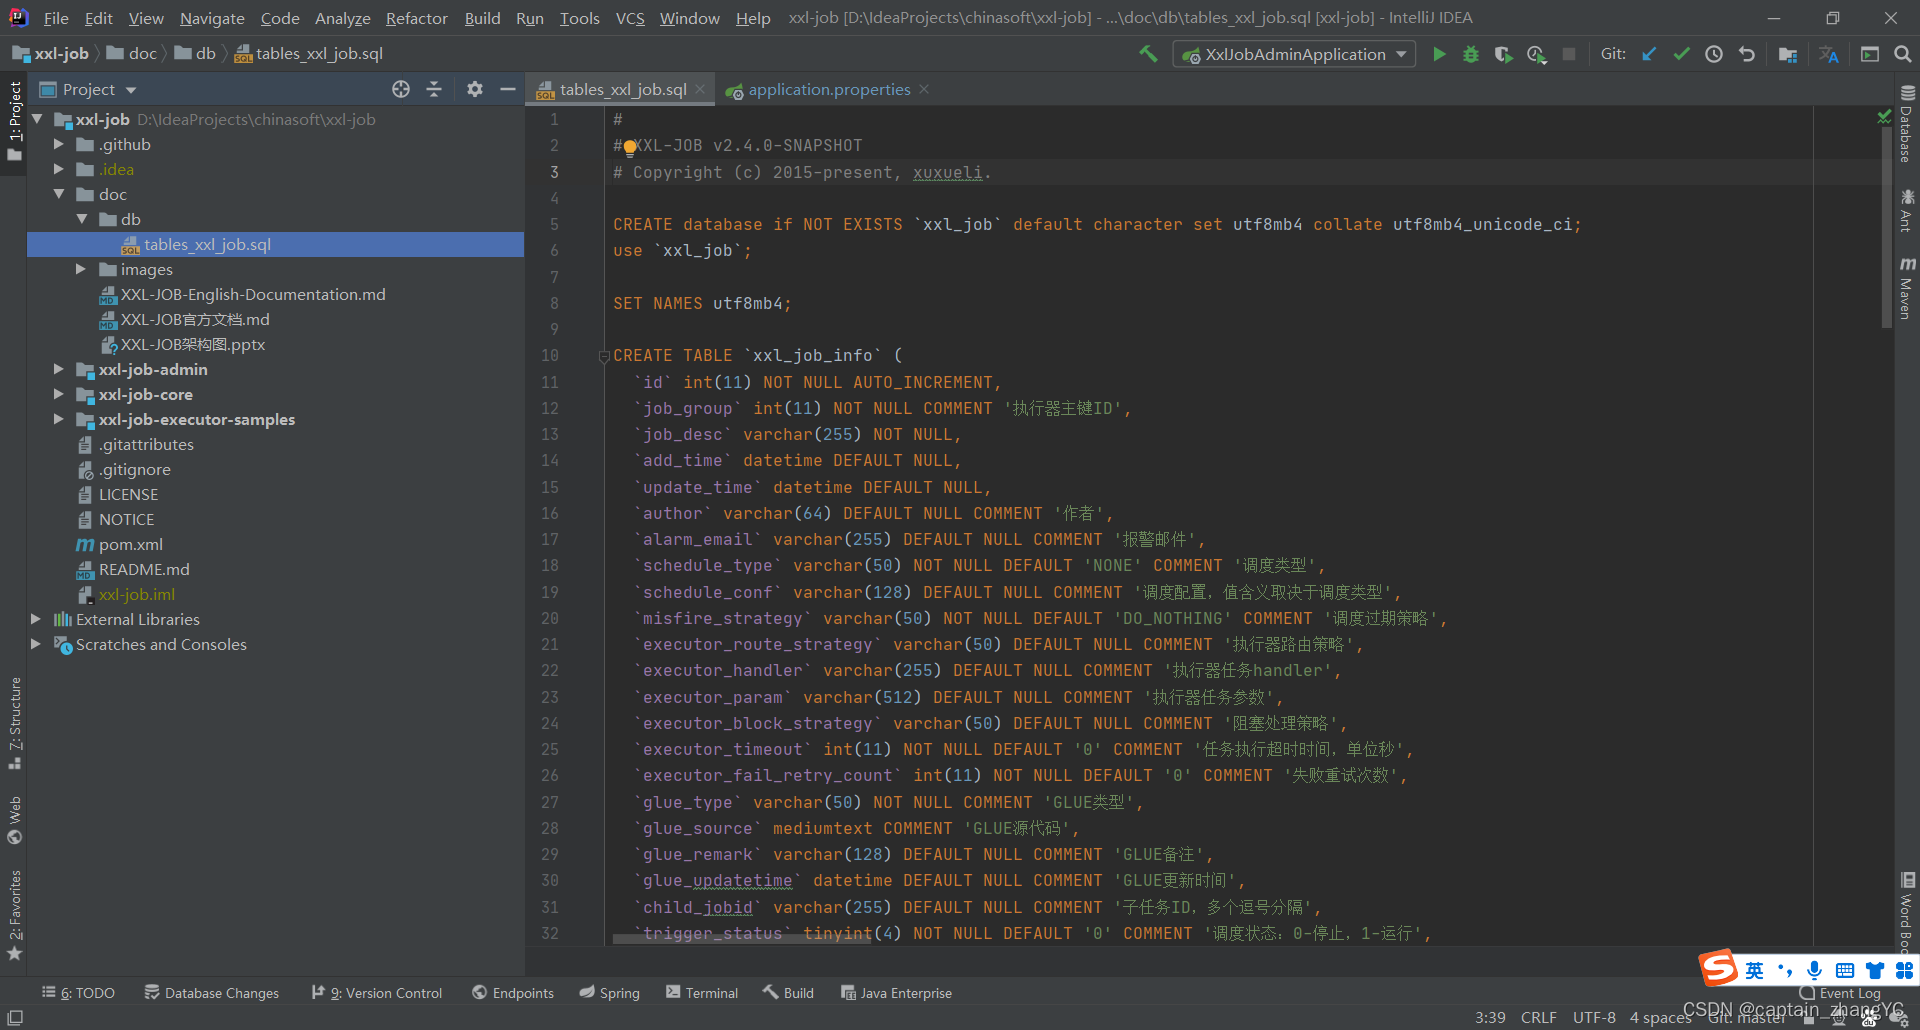This screenshot has width=1920, height=1030.
Task: Click the Build Project hammer icon
Action: (x=1148, y=54)
